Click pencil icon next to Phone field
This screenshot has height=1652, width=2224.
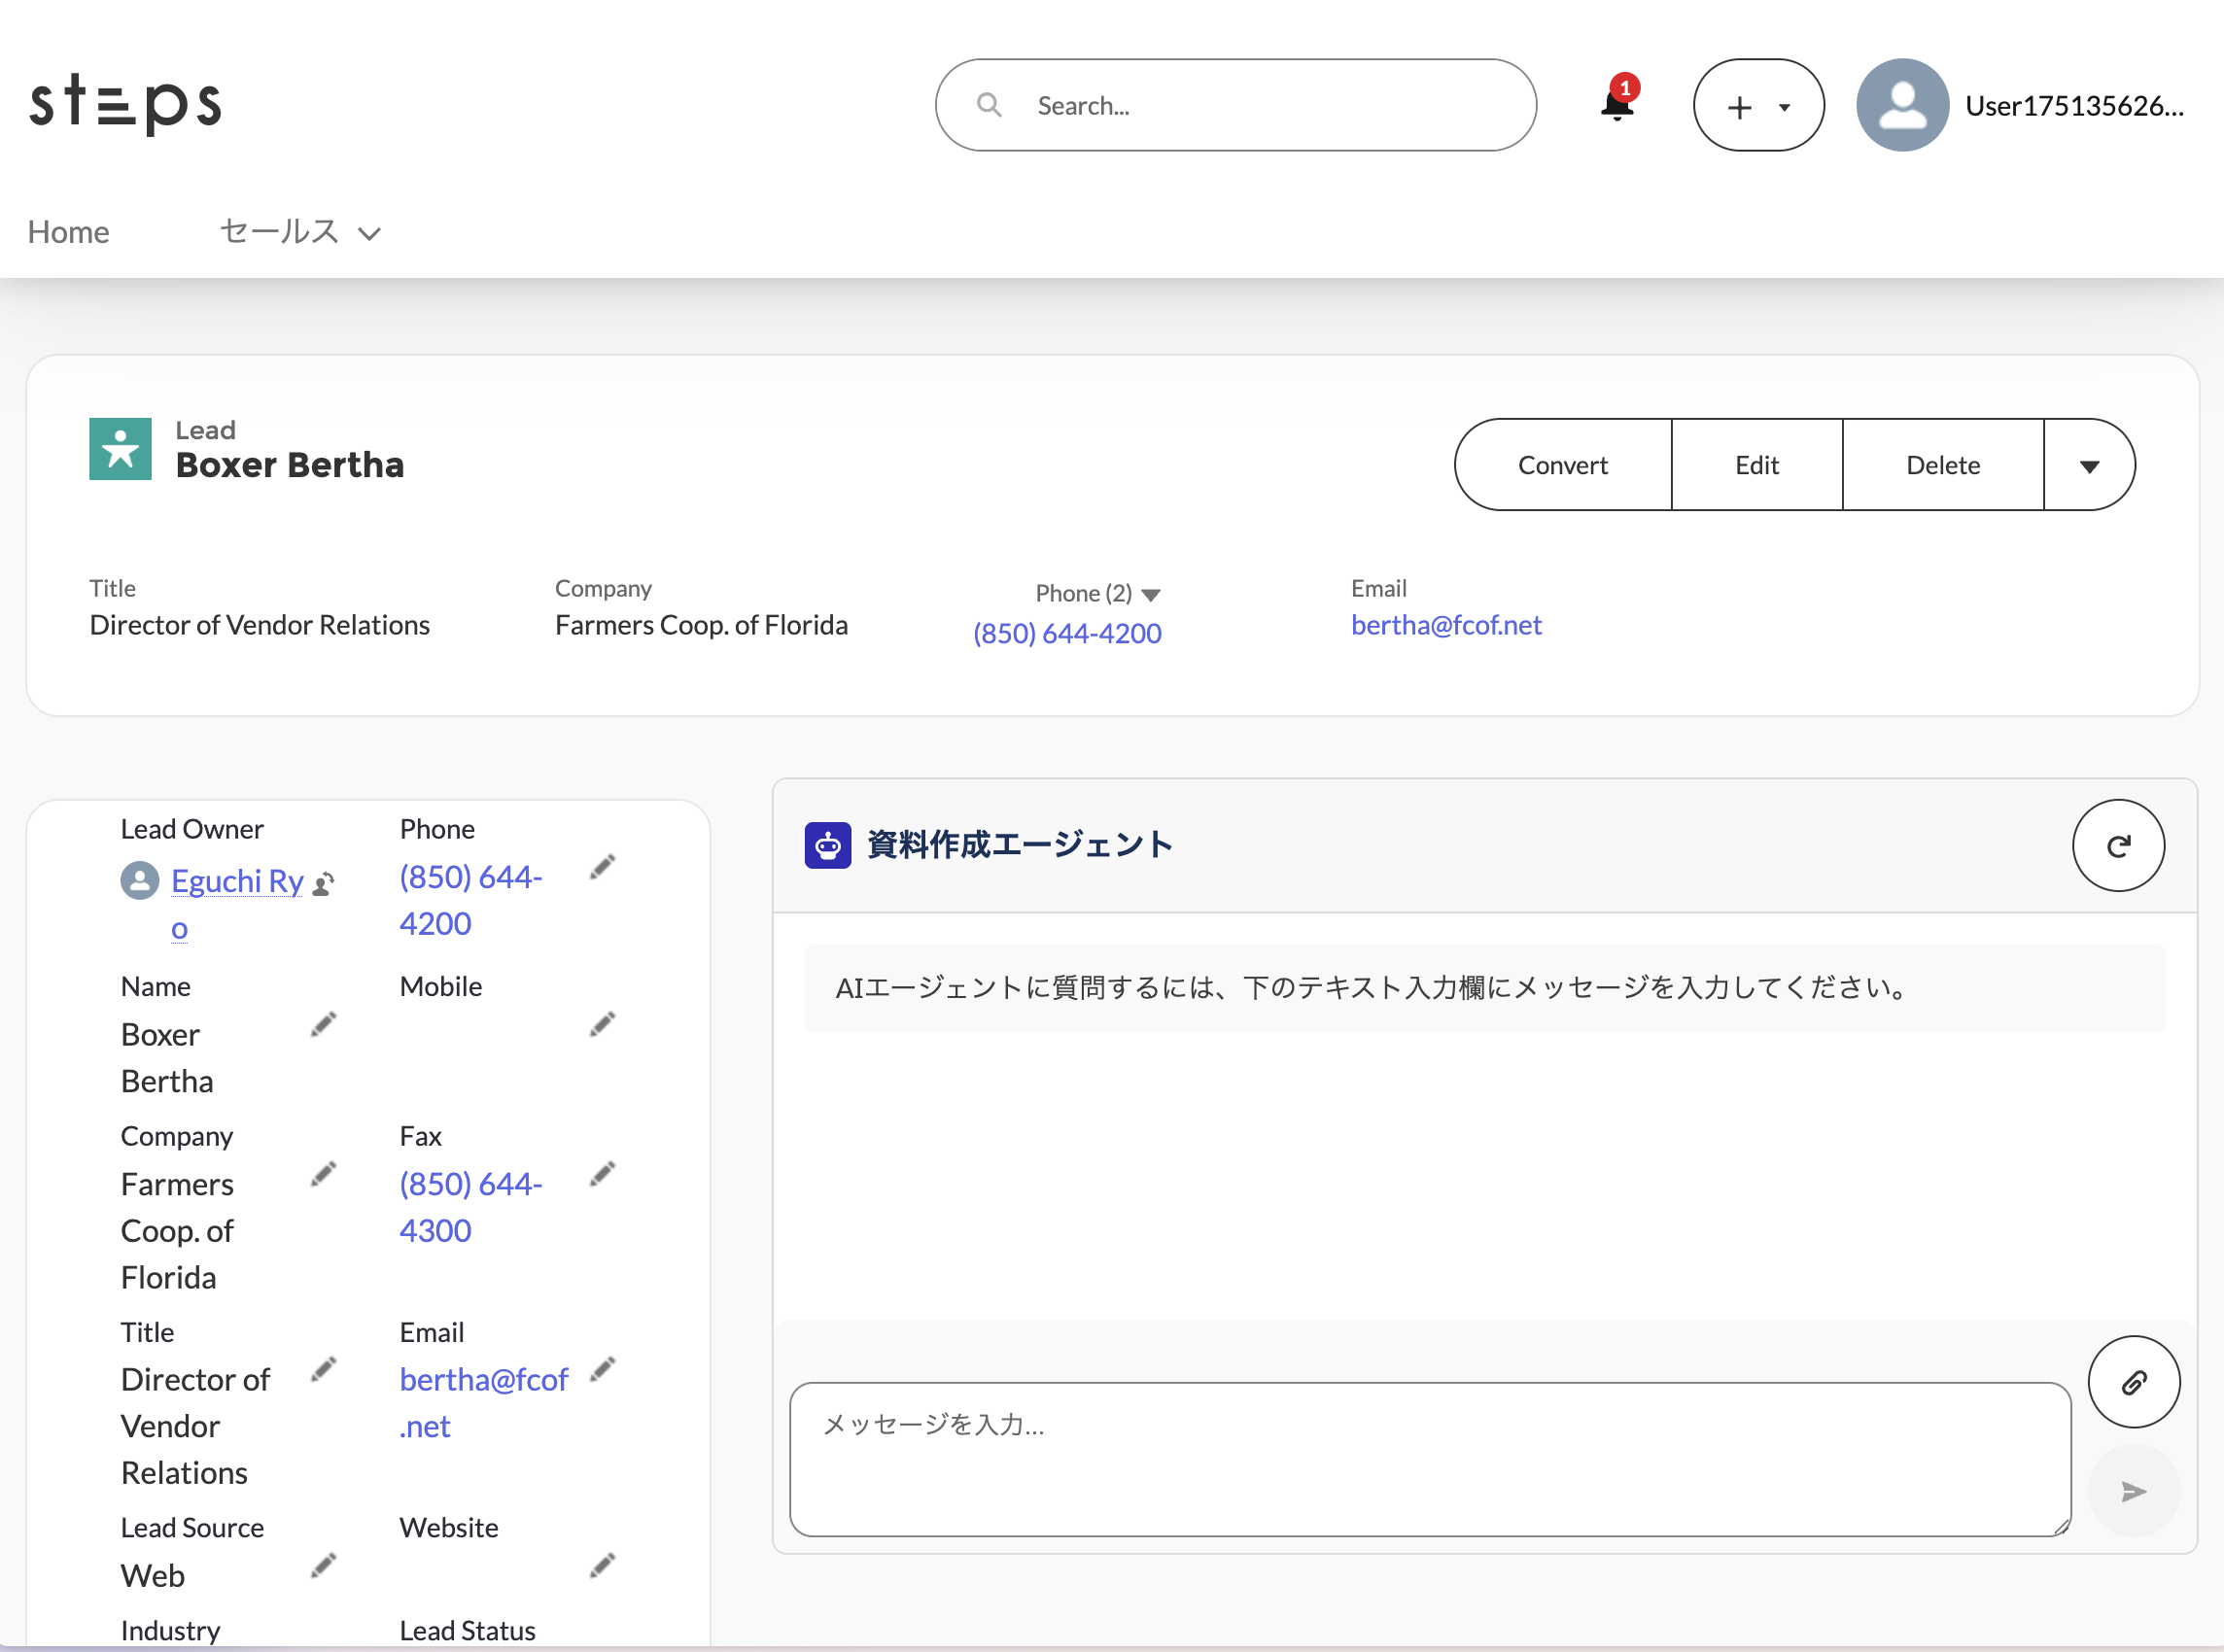(602, 866)
